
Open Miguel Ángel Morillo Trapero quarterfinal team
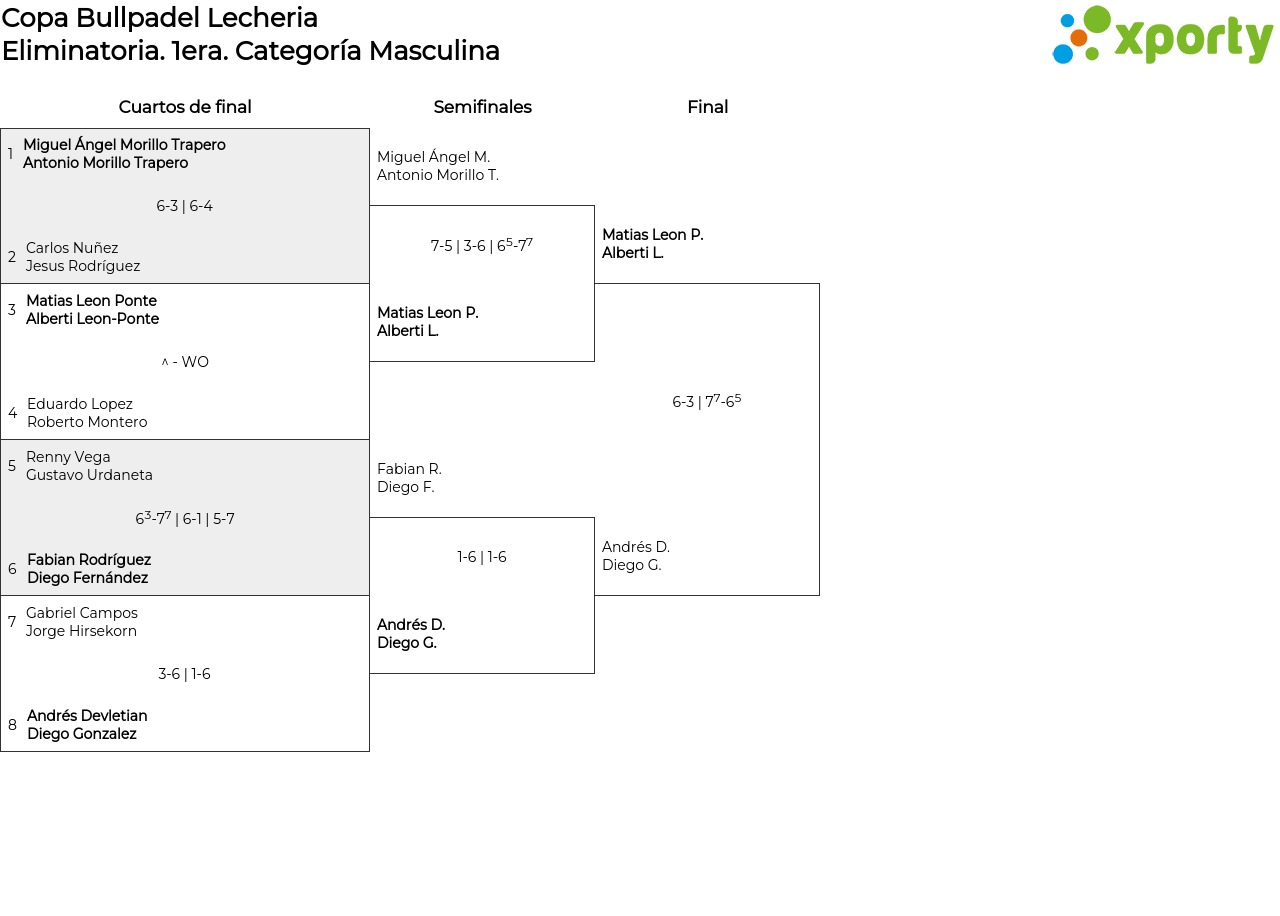pyautogui.click(x=124, y=154)
